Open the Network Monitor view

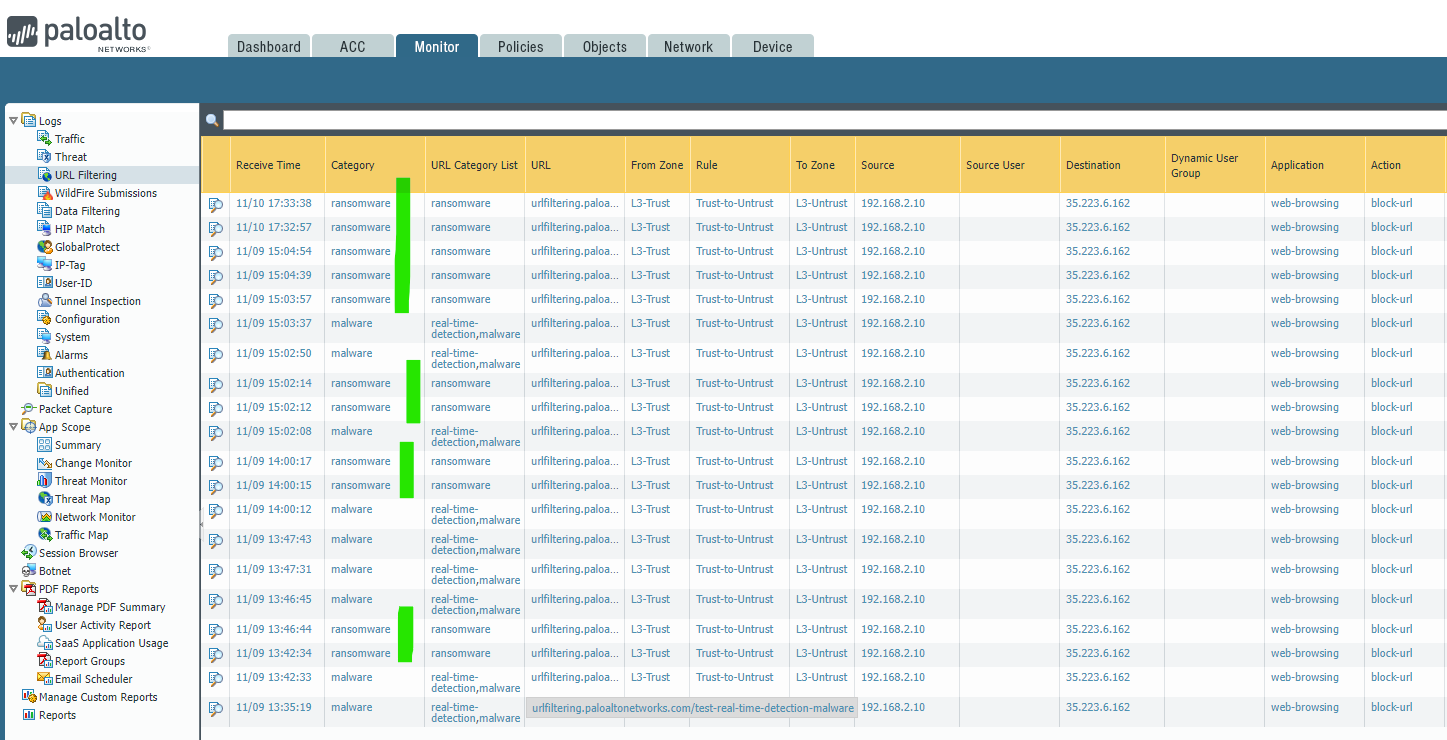pos(93,516)
